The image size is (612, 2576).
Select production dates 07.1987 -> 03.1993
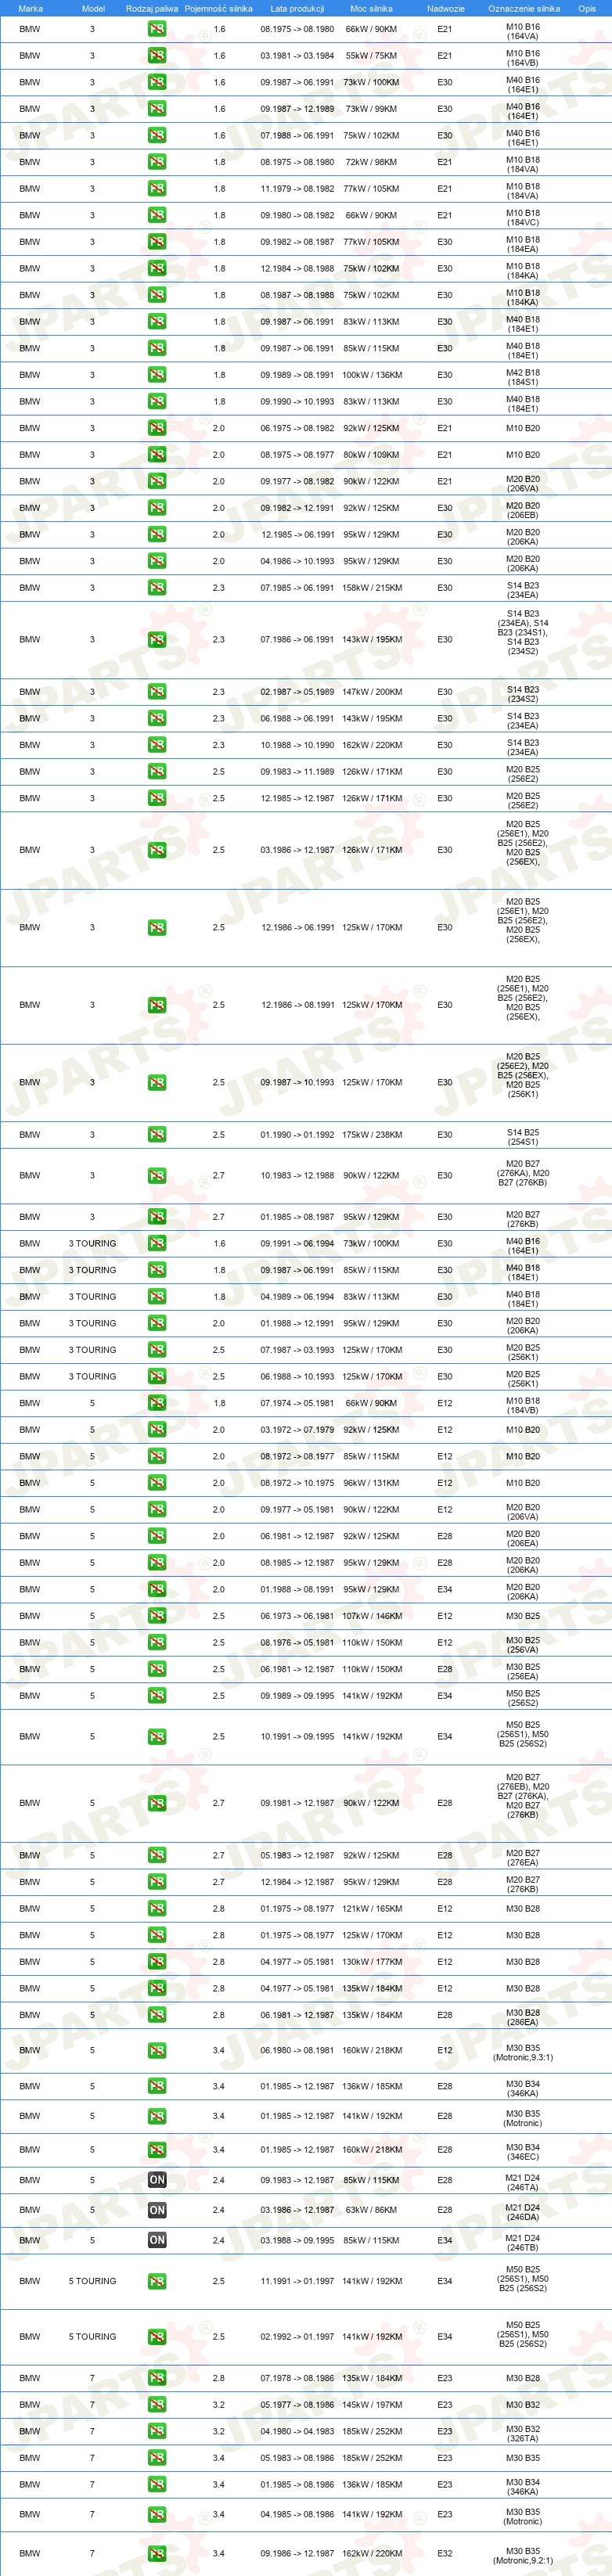(297, 1350)
